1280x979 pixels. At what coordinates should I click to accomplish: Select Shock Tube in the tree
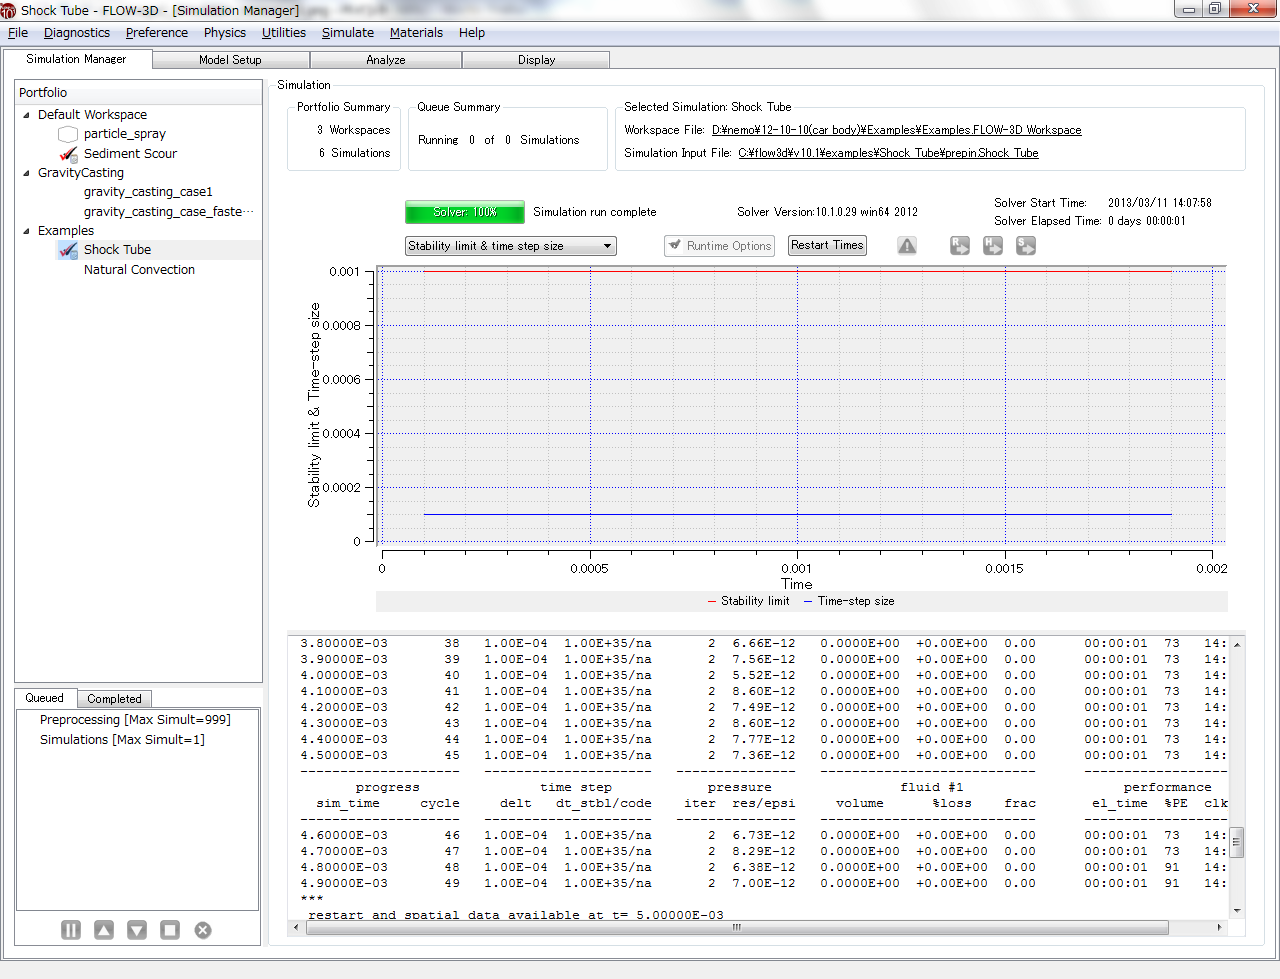click(117, 250)
